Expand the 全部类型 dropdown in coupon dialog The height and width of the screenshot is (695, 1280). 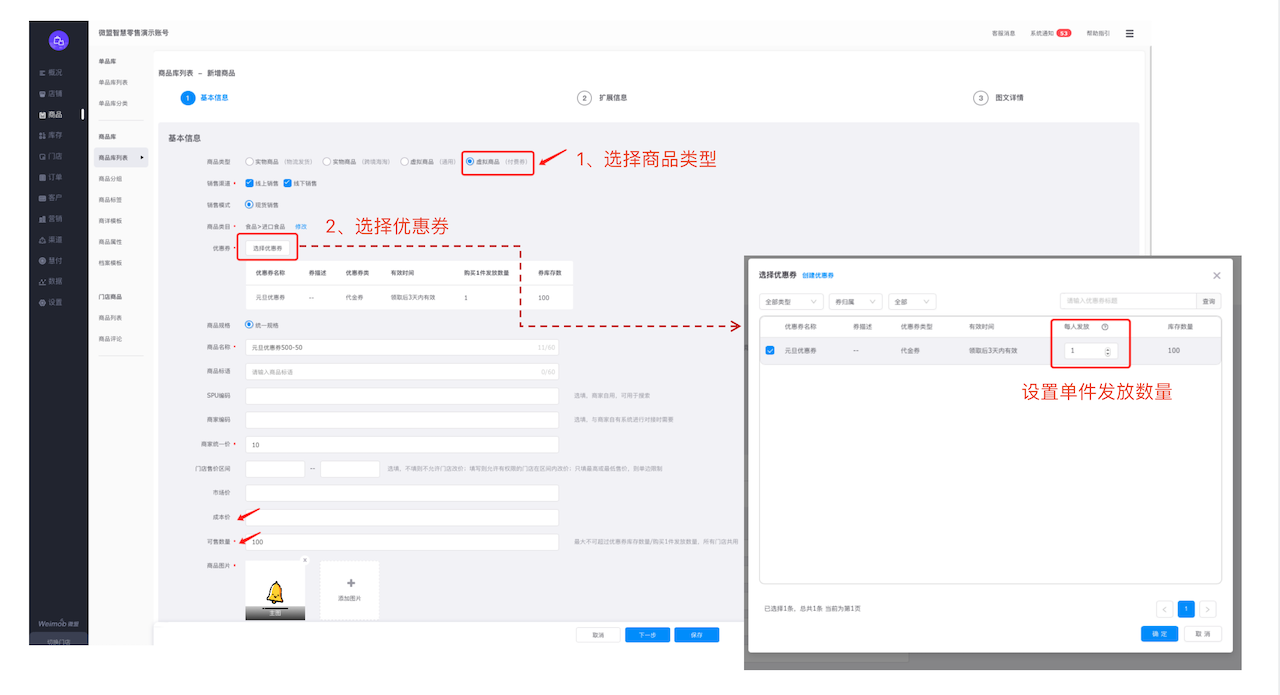pyautogui.click(x=791, y=301)
